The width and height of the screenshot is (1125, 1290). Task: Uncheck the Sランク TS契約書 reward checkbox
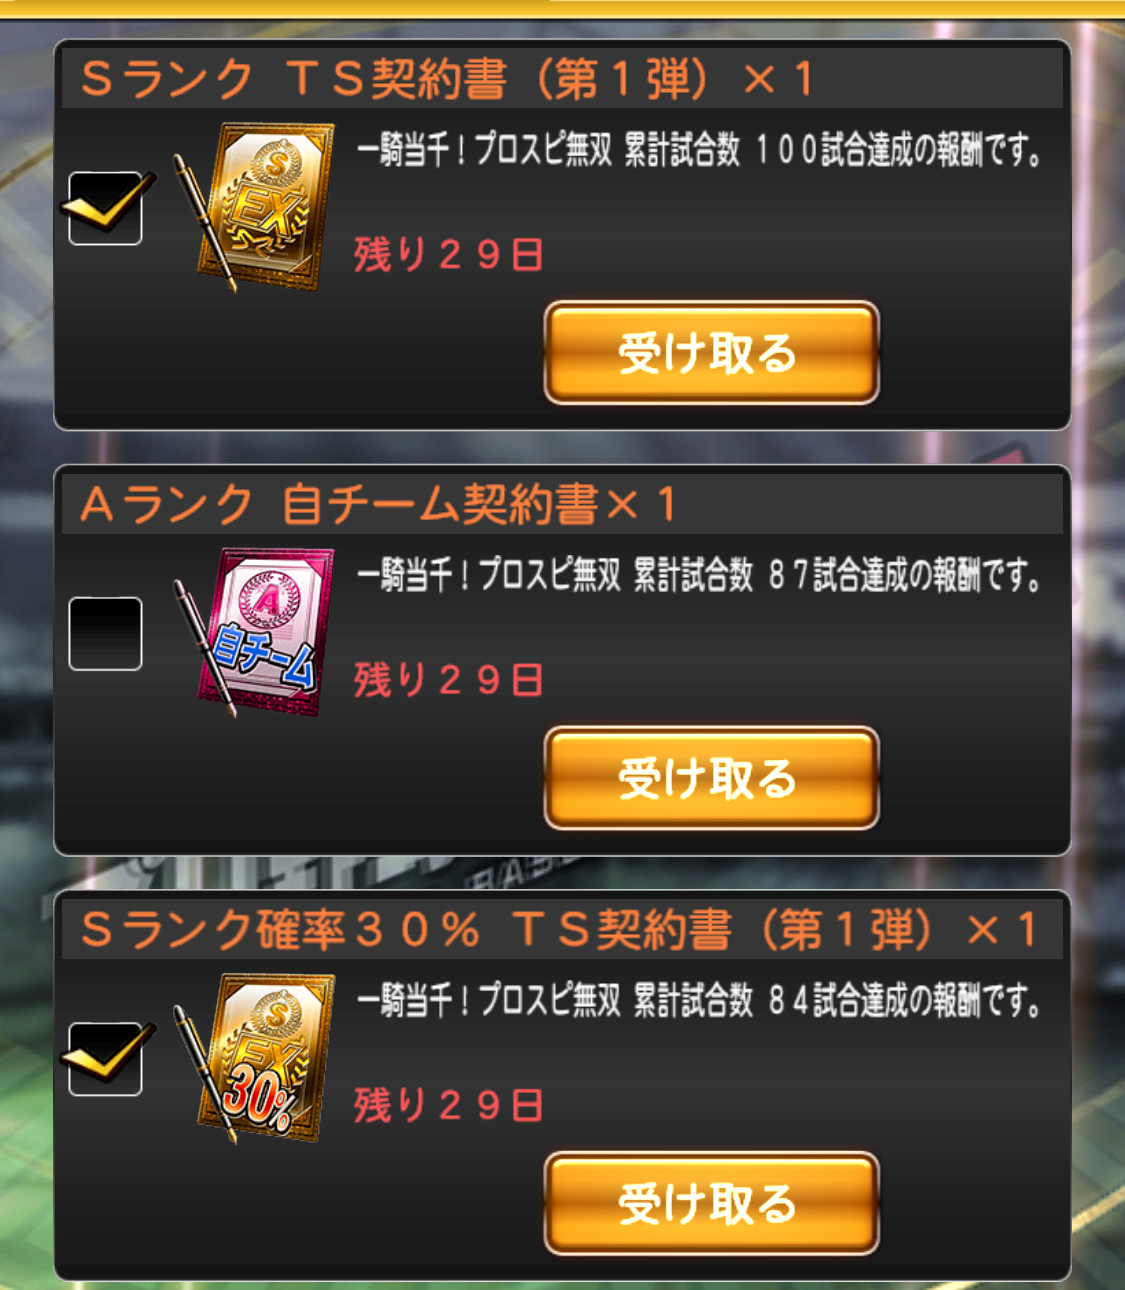105,208
